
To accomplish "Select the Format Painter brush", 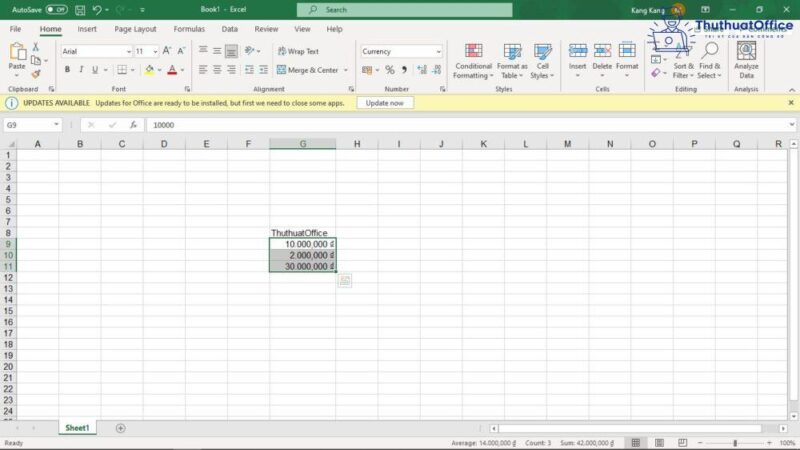I will (36, 74).
